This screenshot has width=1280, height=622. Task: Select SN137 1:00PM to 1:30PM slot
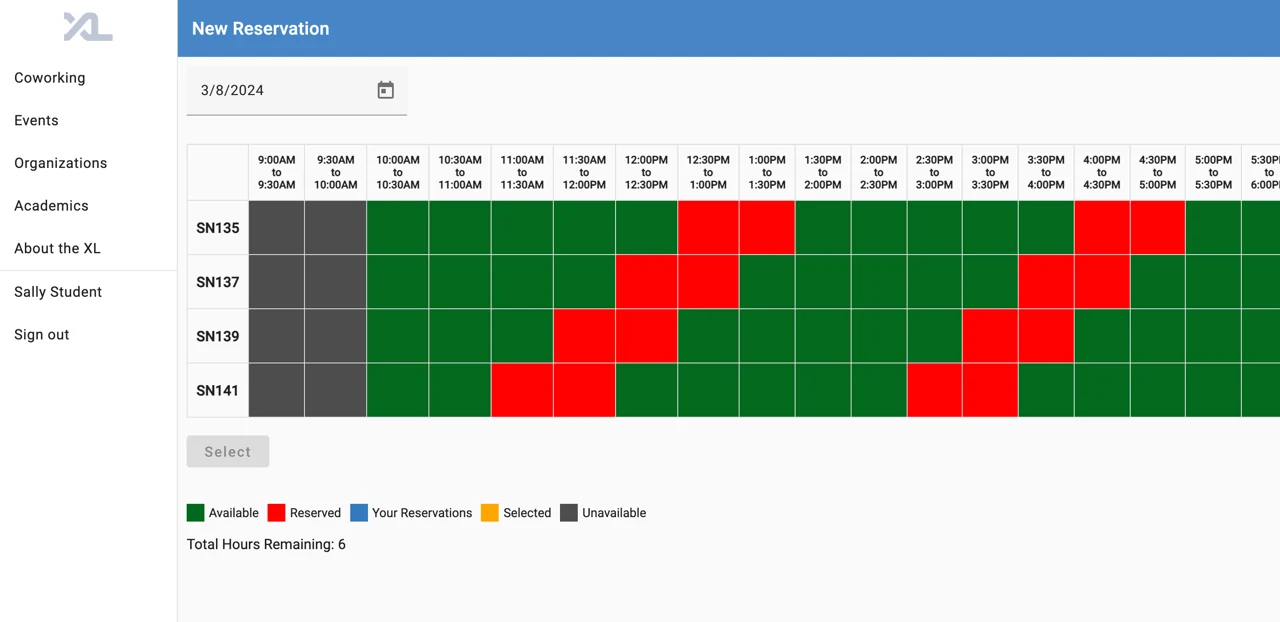click(767, 282)
